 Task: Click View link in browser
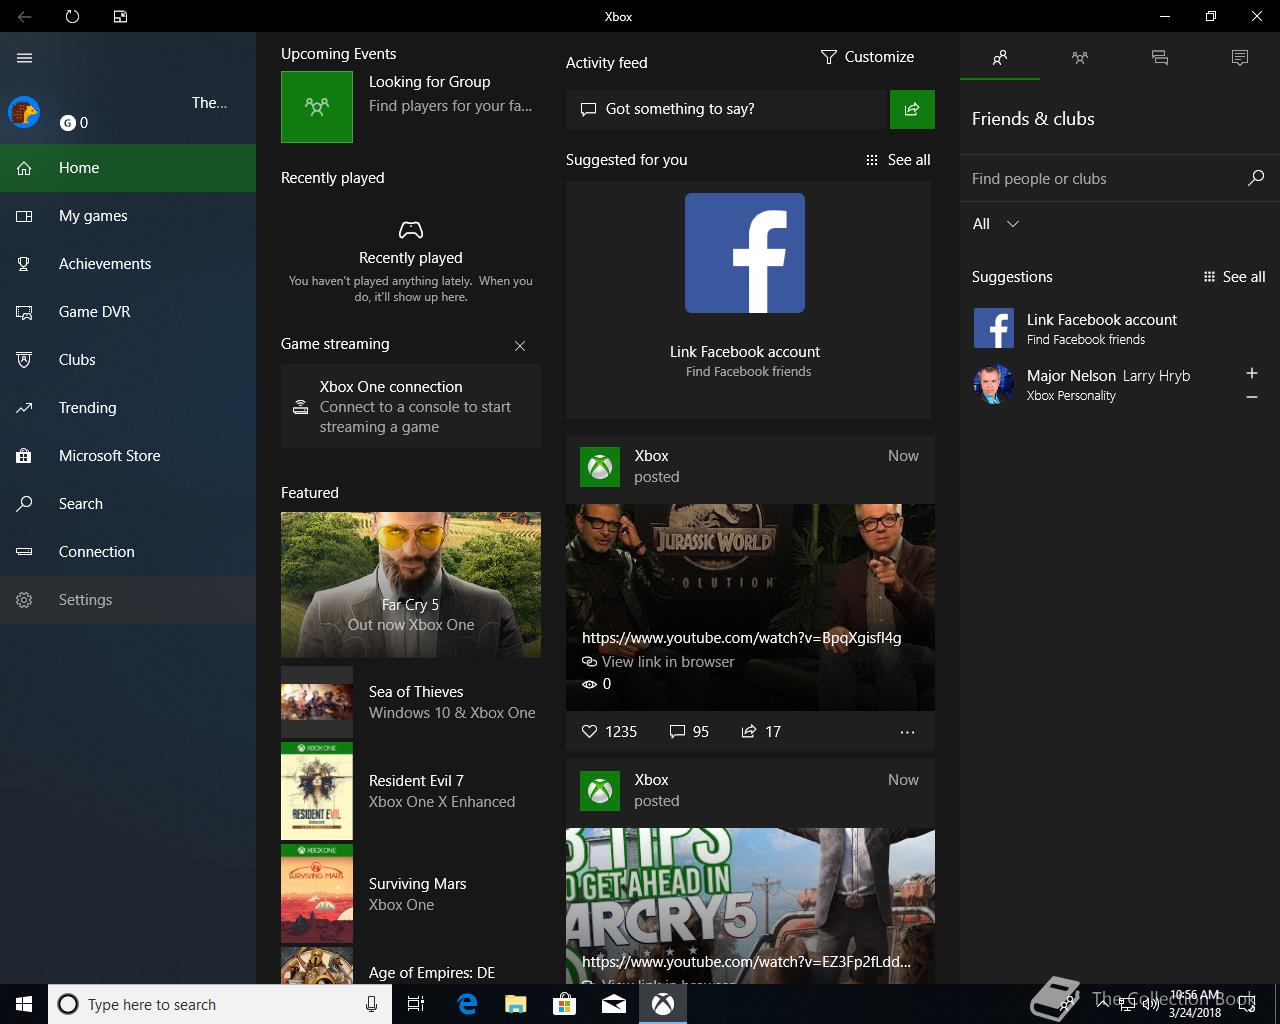(659, 662)
